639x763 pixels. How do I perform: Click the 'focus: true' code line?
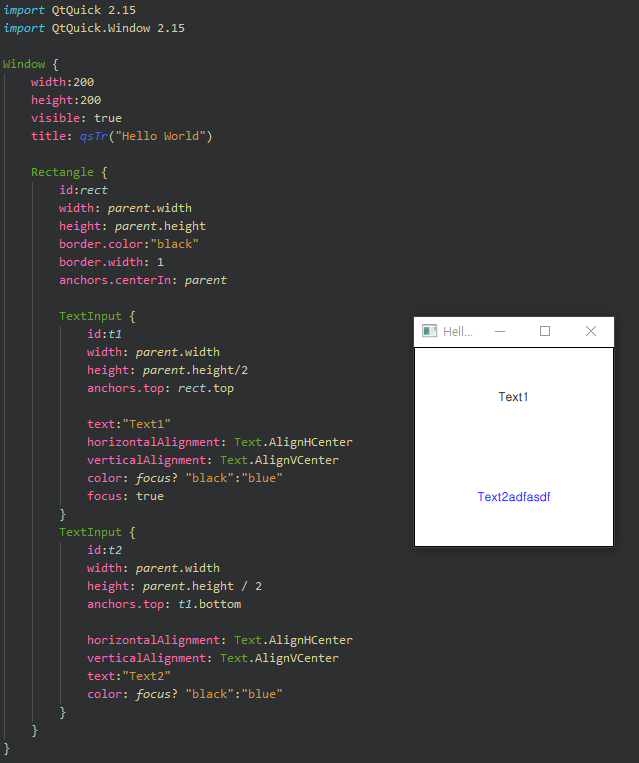(126, 496)
